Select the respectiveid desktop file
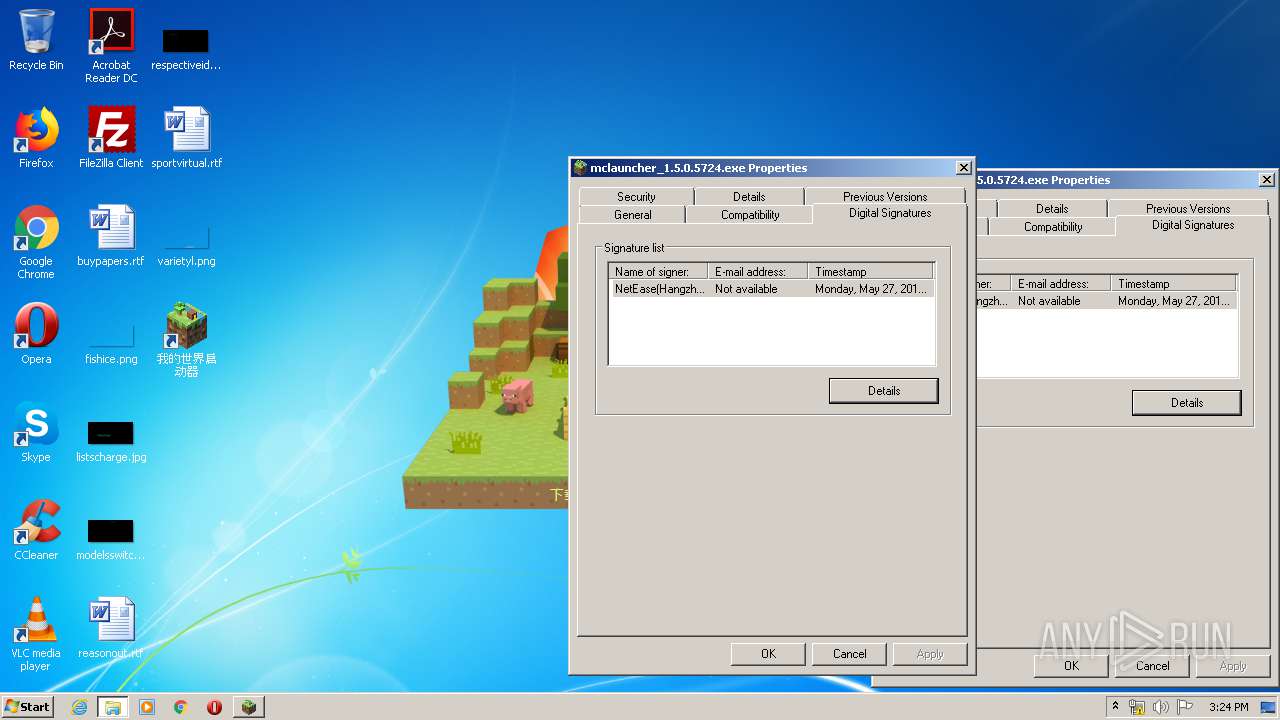Screen dimensions: 1280x720 pos(186,46)
